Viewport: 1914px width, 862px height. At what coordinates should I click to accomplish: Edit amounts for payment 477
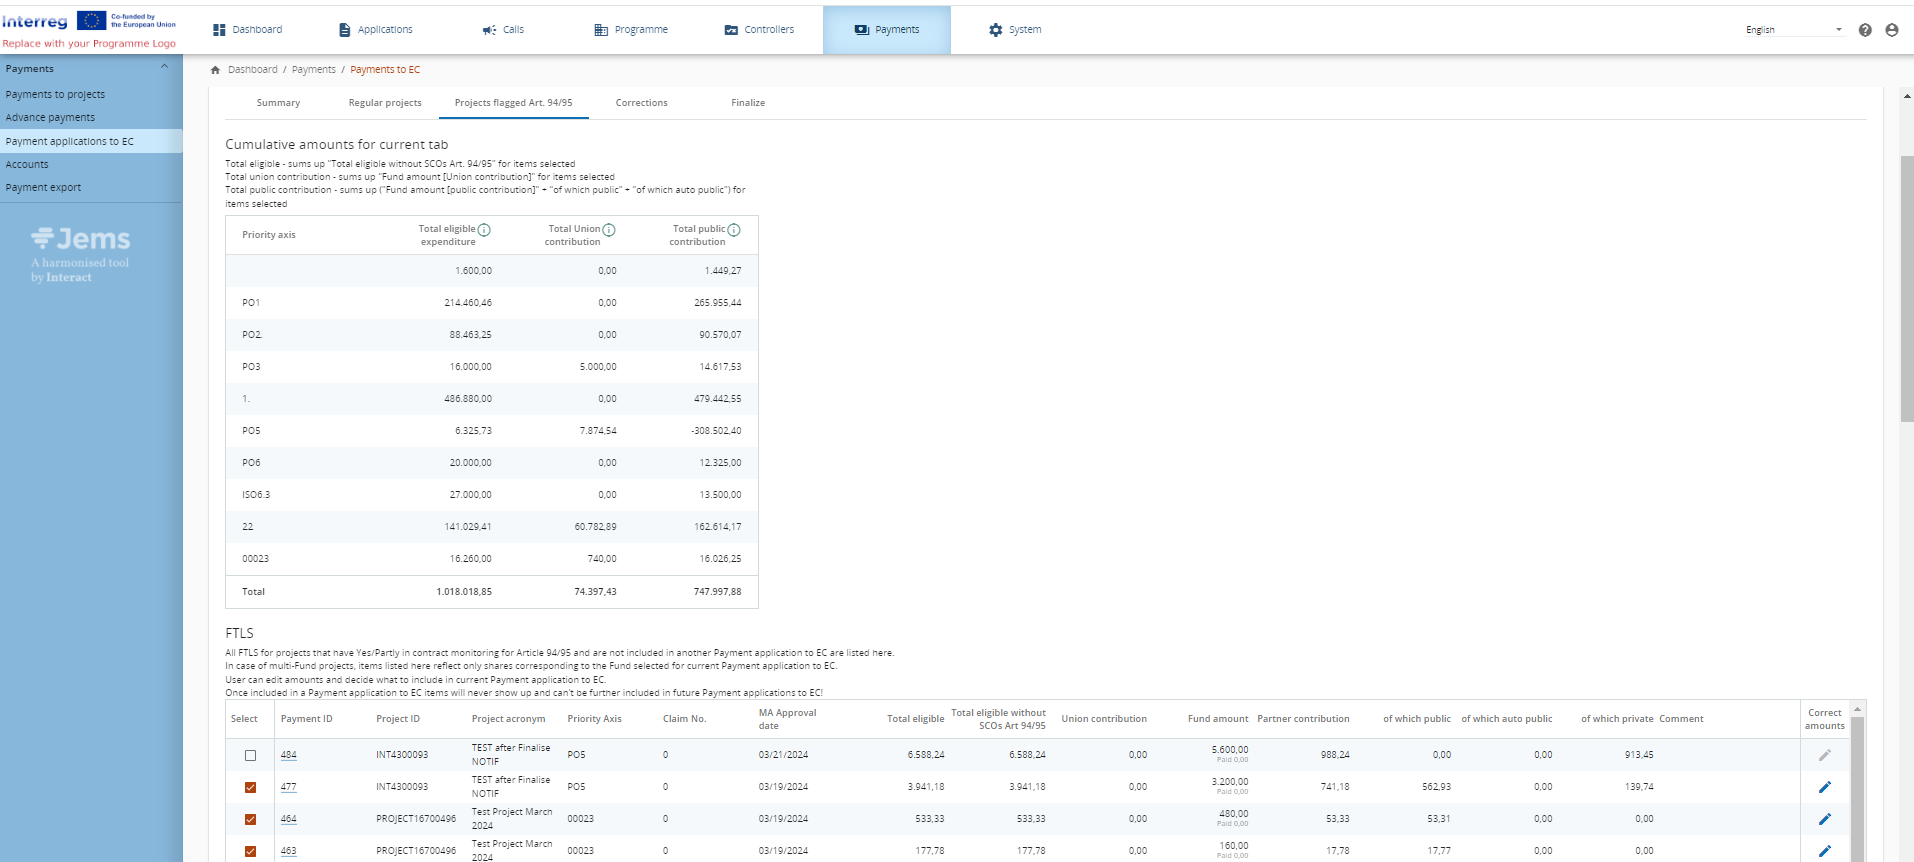click(1825, 787)
